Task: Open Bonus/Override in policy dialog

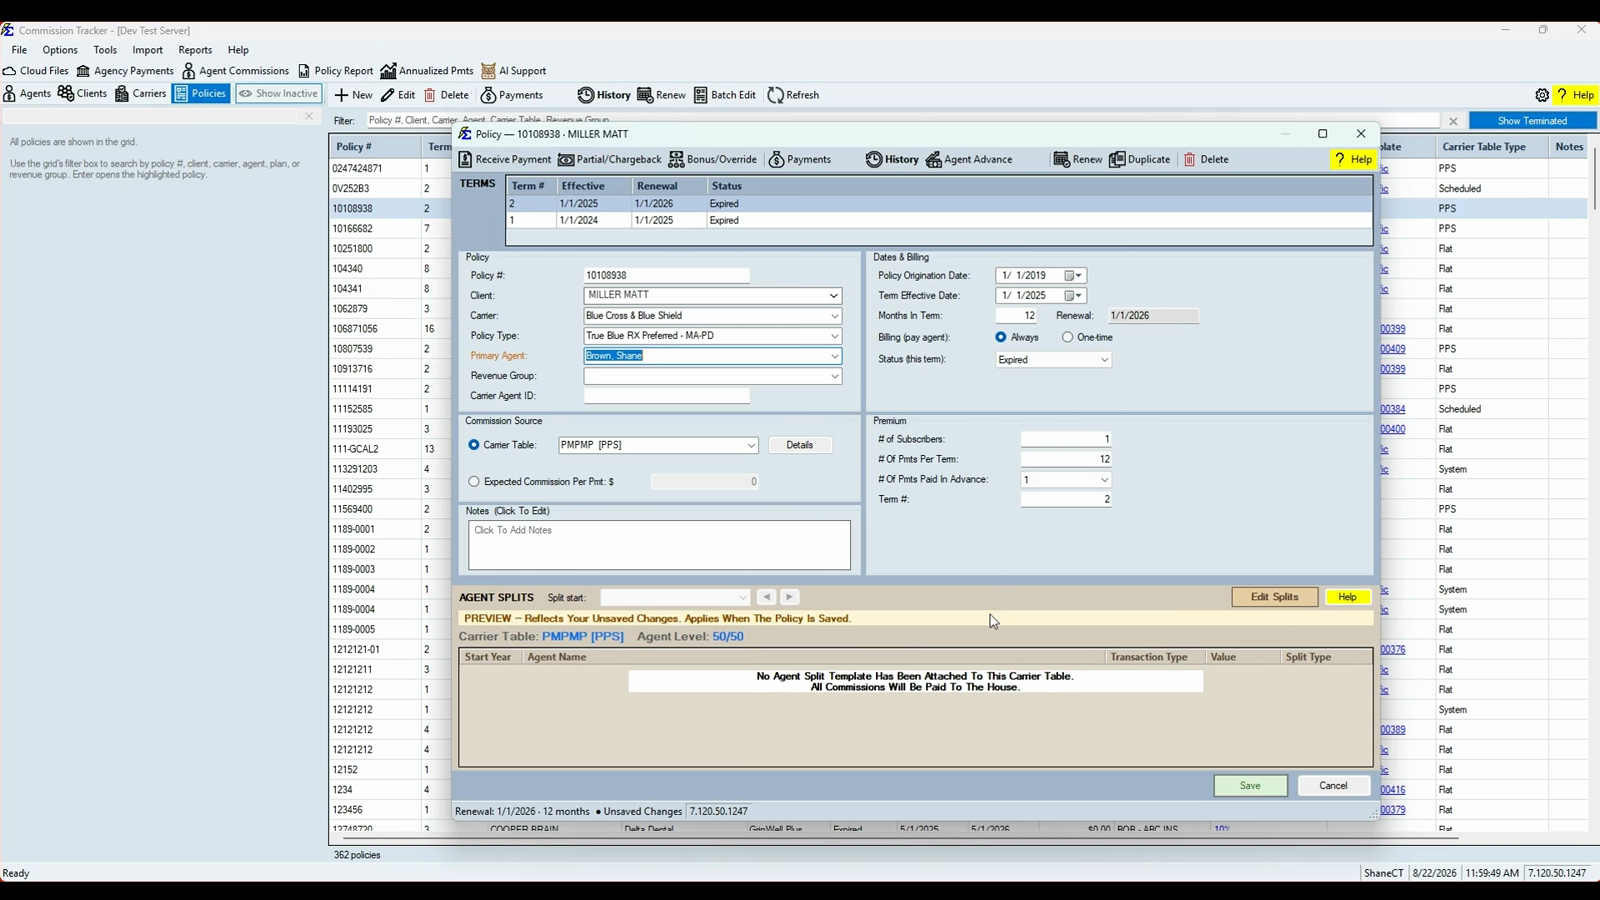Action: click(713, 160)
